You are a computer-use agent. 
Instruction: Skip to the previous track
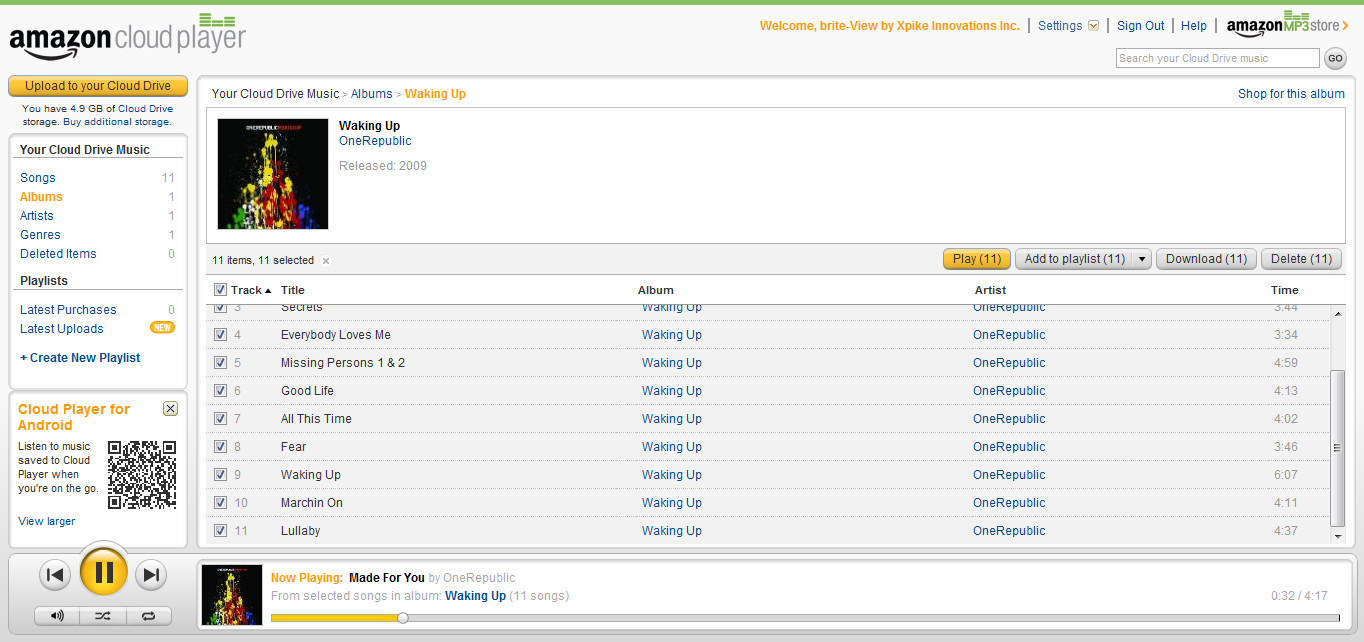(x=56, y=574)
